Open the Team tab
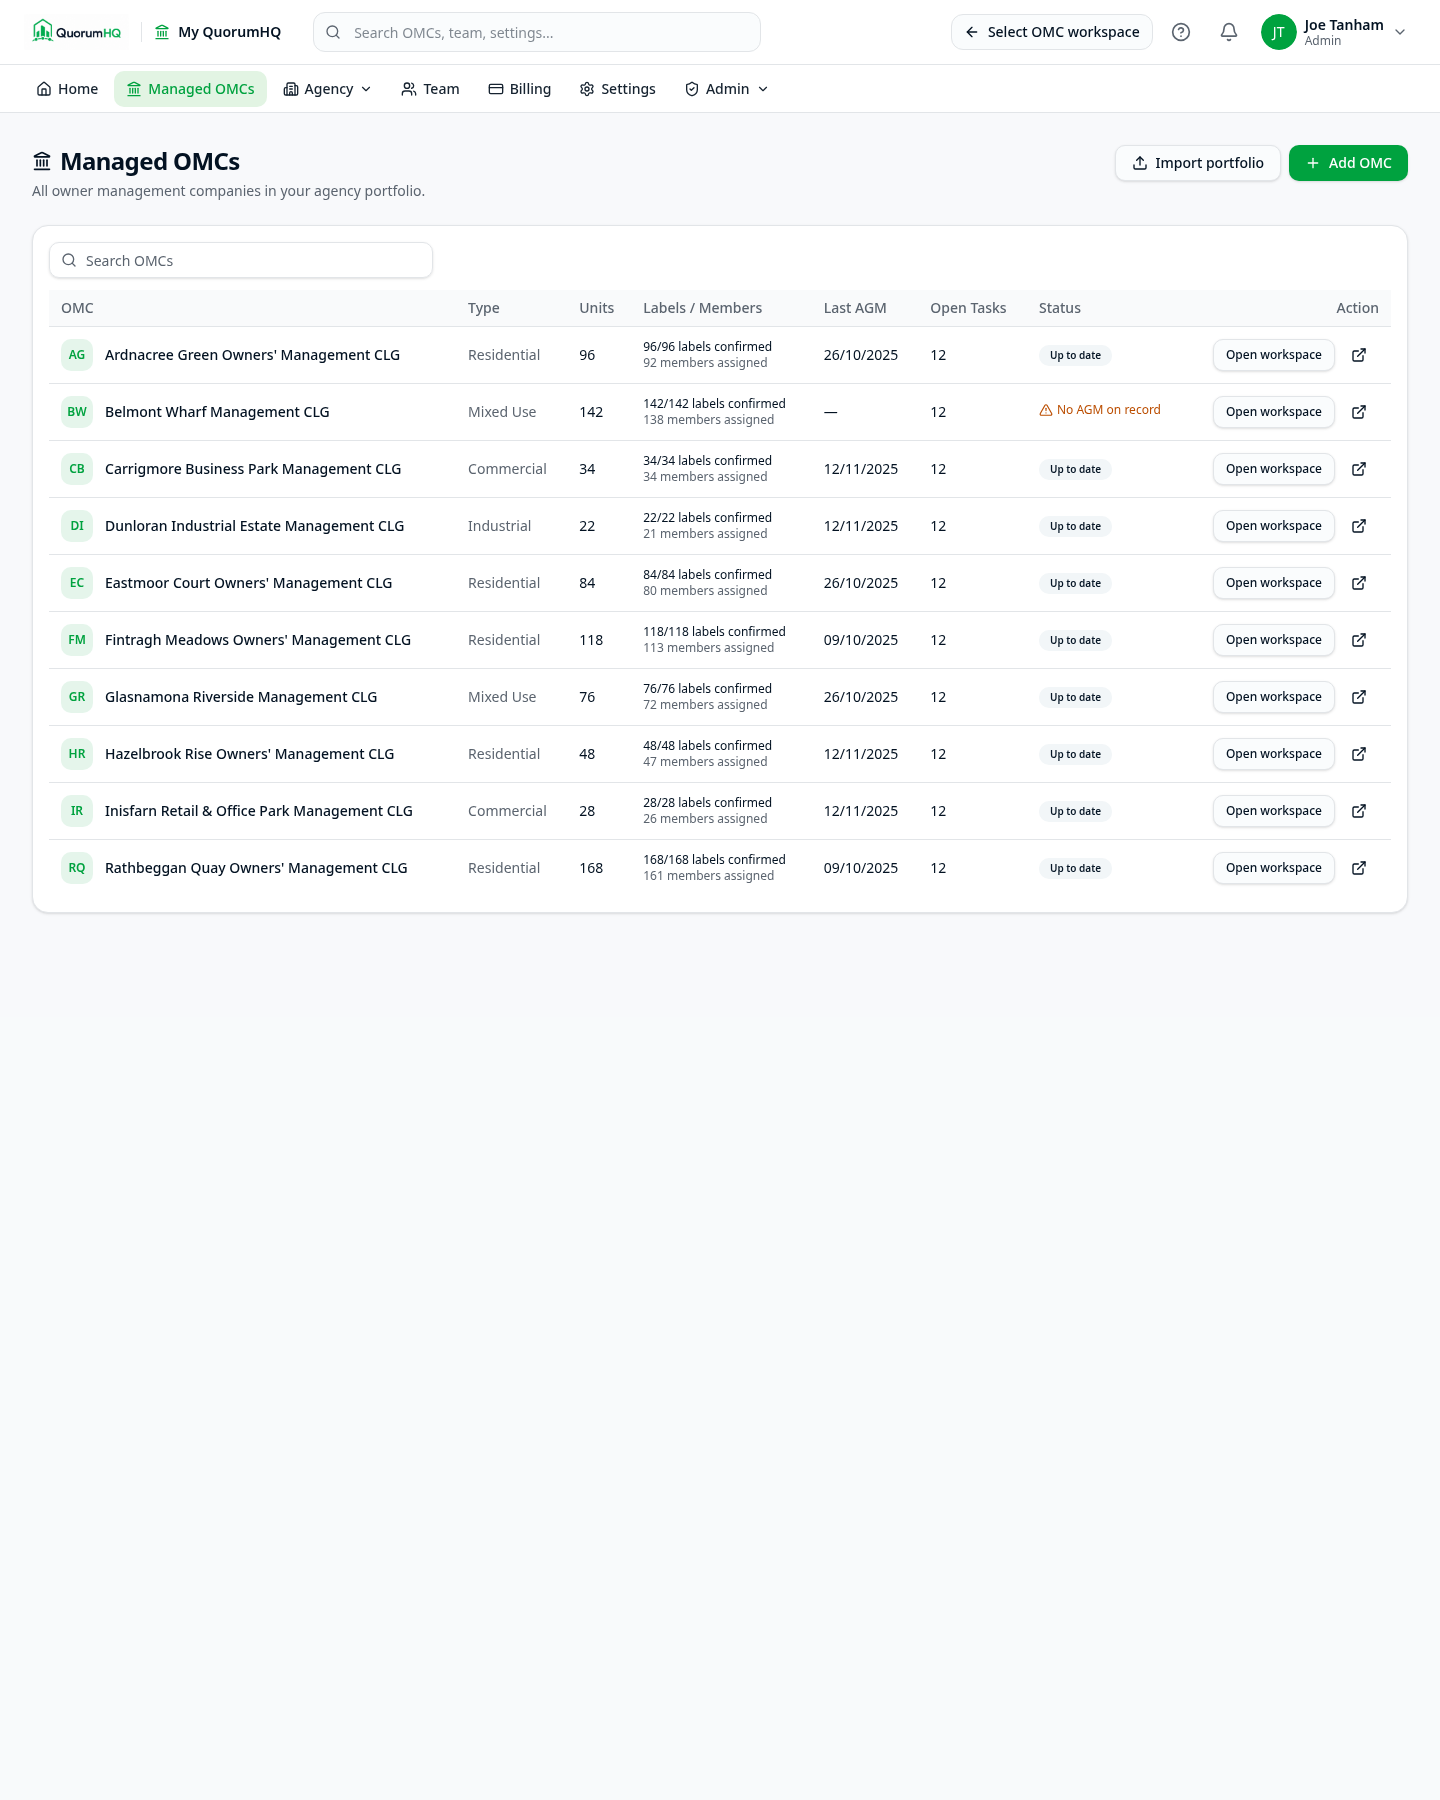This screenshot has width=1440, height=1800. 430,89
